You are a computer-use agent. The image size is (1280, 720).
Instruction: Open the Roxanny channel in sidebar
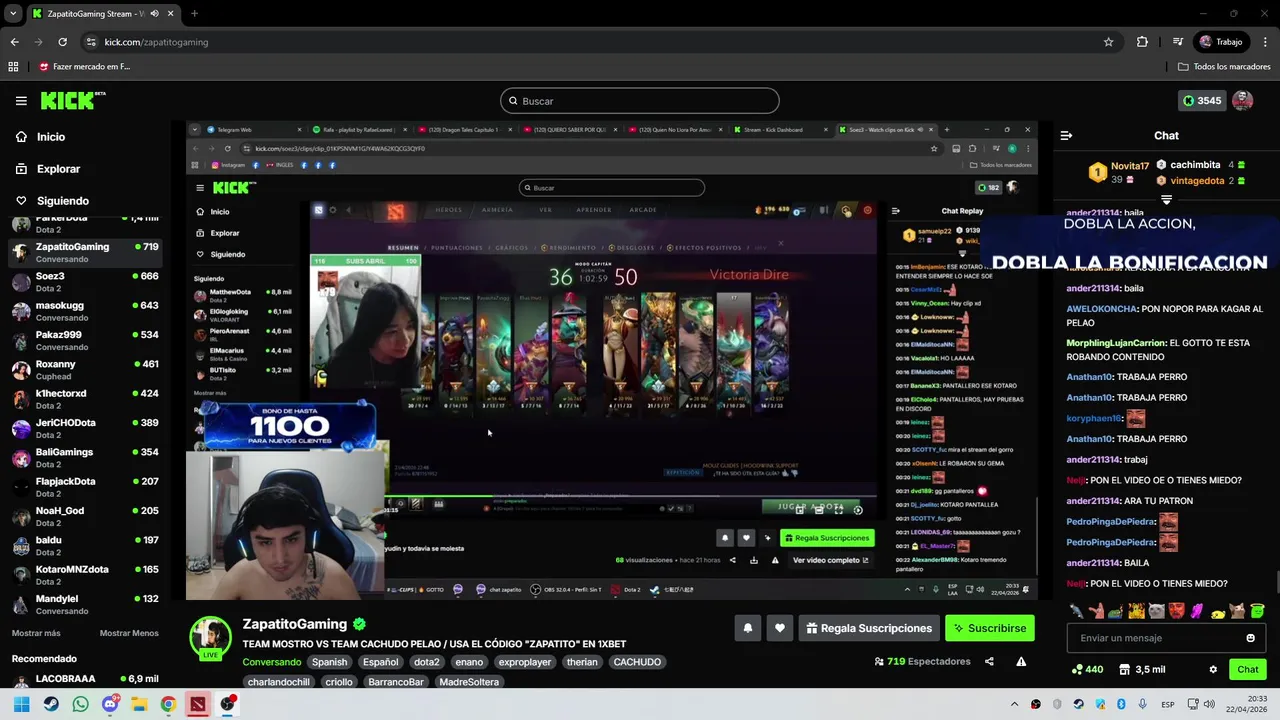(85, 369)
